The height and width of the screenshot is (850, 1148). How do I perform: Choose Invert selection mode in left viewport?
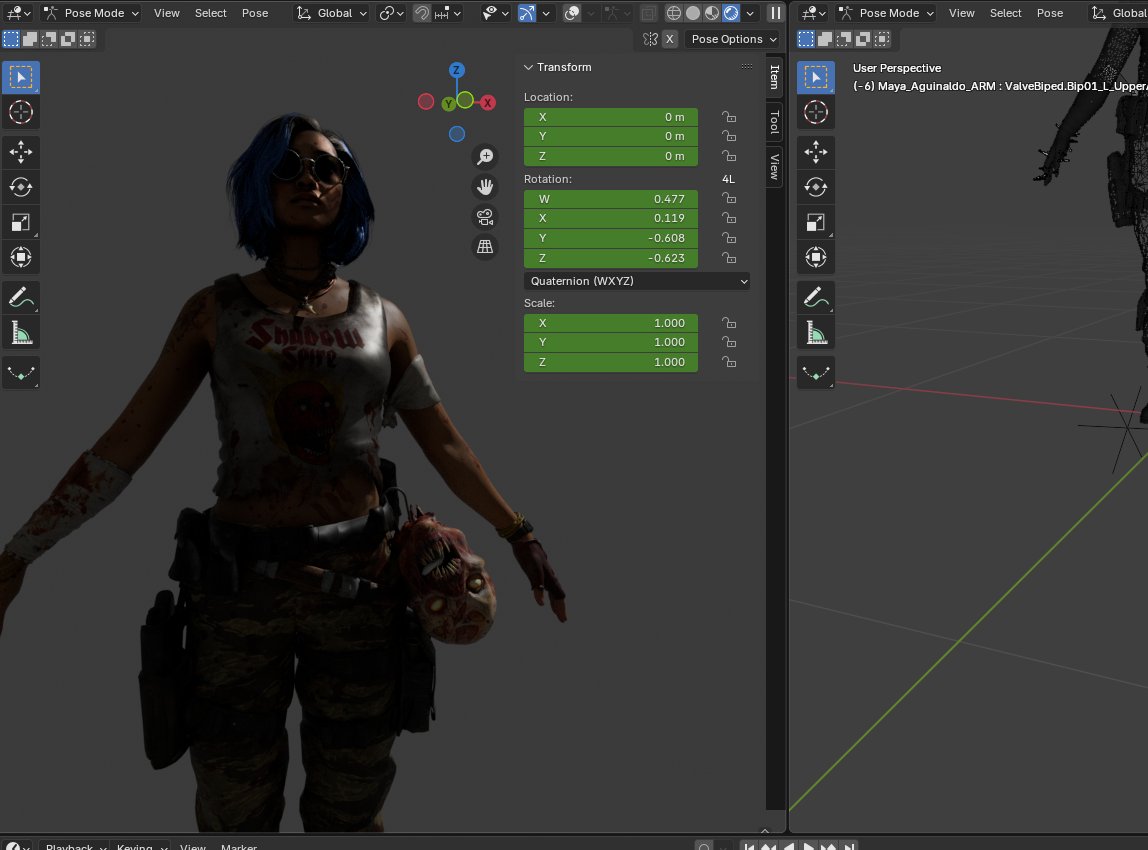68,39
